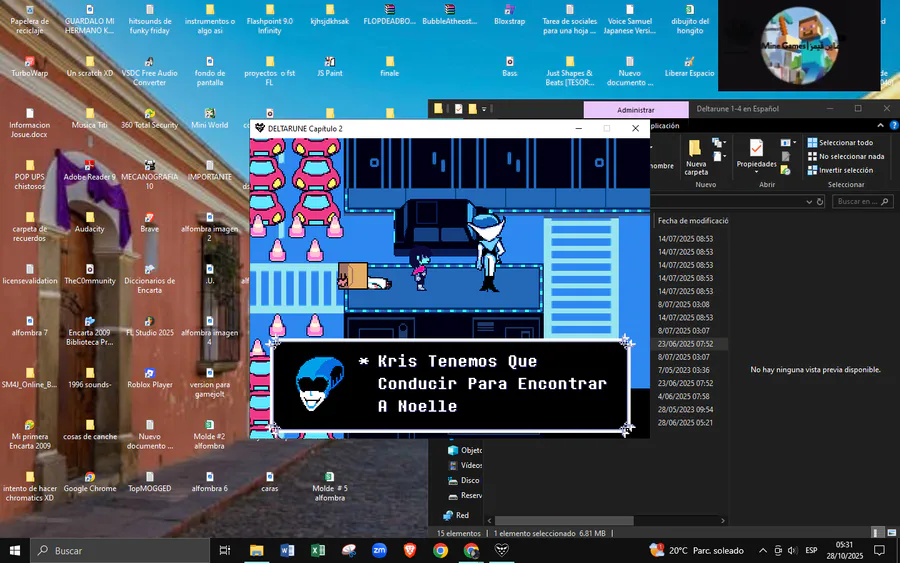Click the Explorer horizontal scrollbar
The width and height of the screenshot is (900, 563).
[x=564, y=521]
